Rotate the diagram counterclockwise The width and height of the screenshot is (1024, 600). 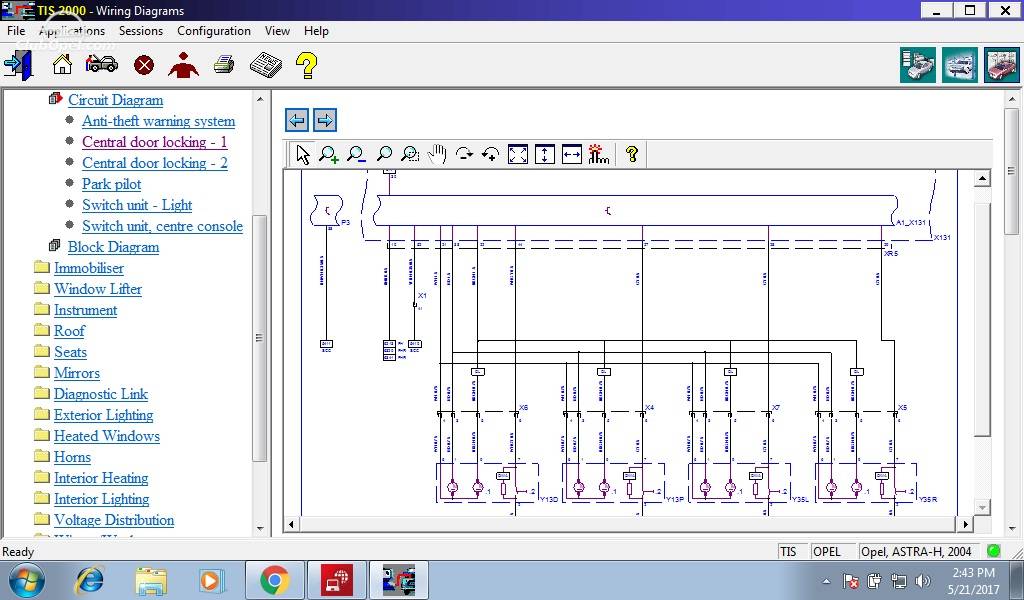point(490,155)
